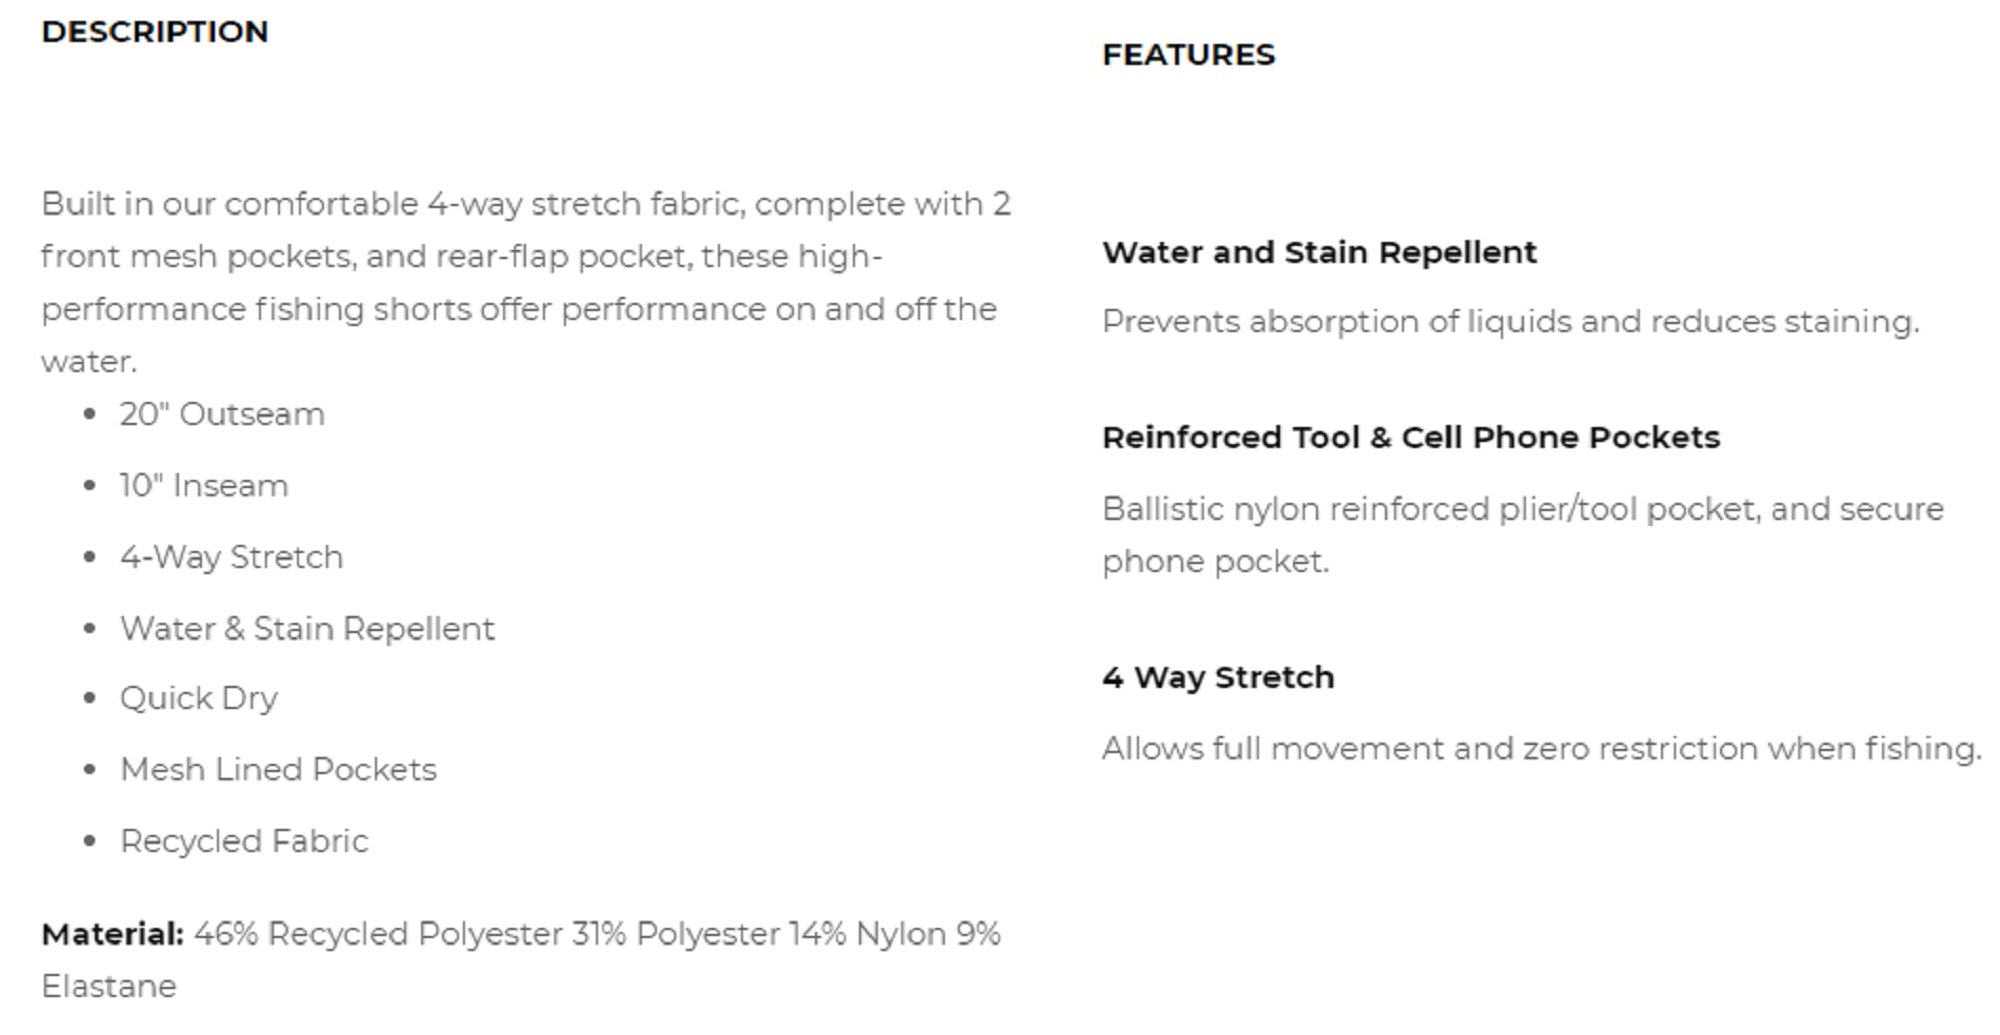The height and width of the screenshot is (1035, 2000).
Task: Click Reinforced Tool & Cell Phone Pockets heading
Action: point(1410,438)
